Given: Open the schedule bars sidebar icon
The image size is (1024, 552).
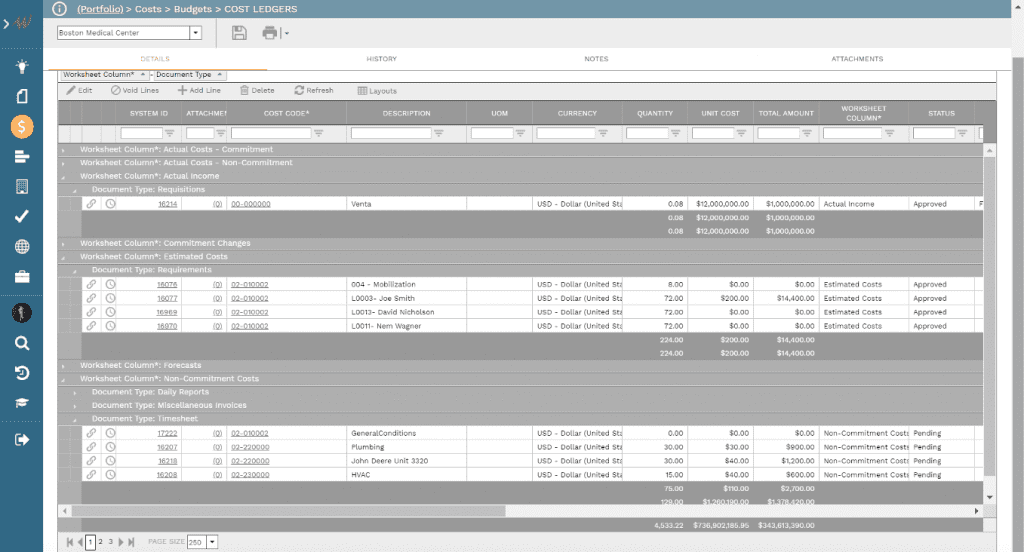Looking at the screenshot, I should tap(22, 157).
